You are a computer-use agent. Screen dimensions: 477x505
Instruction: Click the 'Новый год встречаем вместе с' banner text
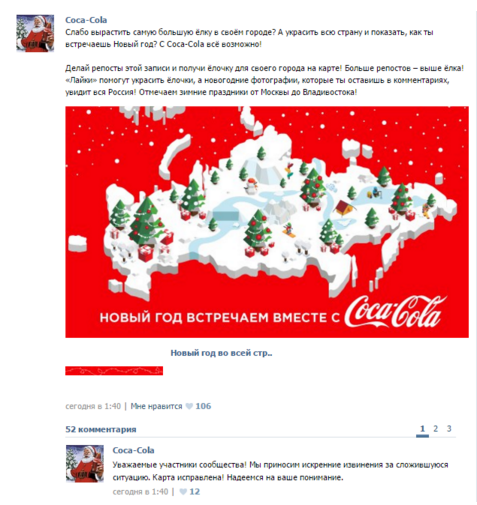220,317
